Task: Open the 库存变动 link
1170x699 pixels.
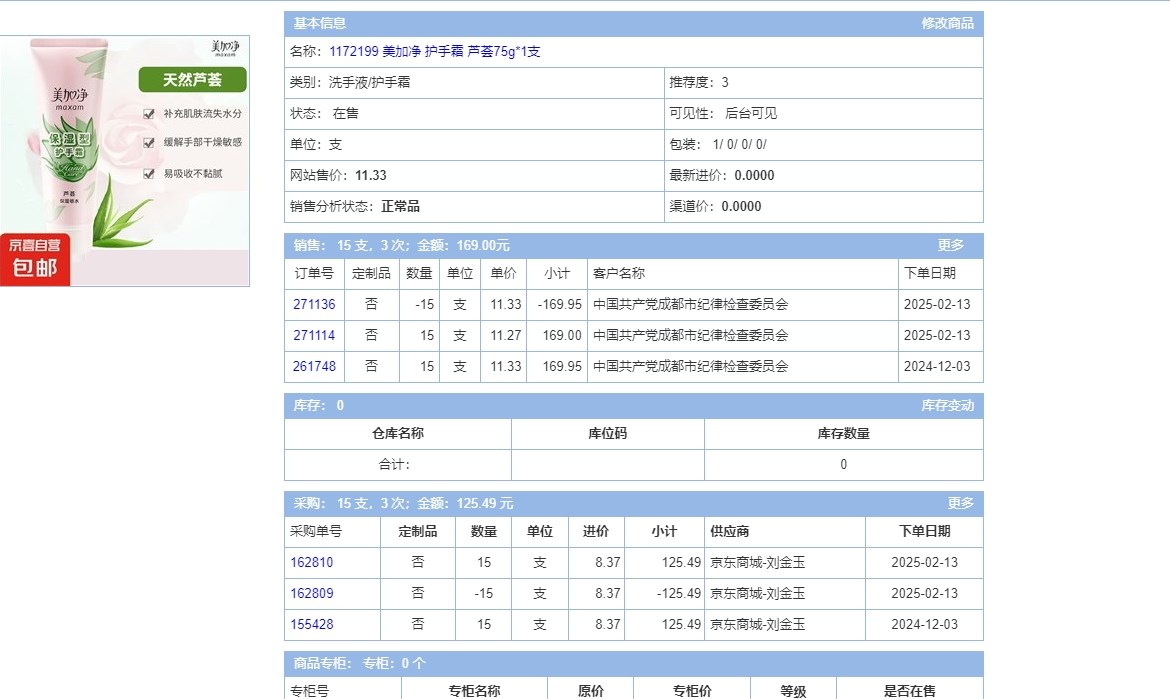Action: tap(948, 406)
